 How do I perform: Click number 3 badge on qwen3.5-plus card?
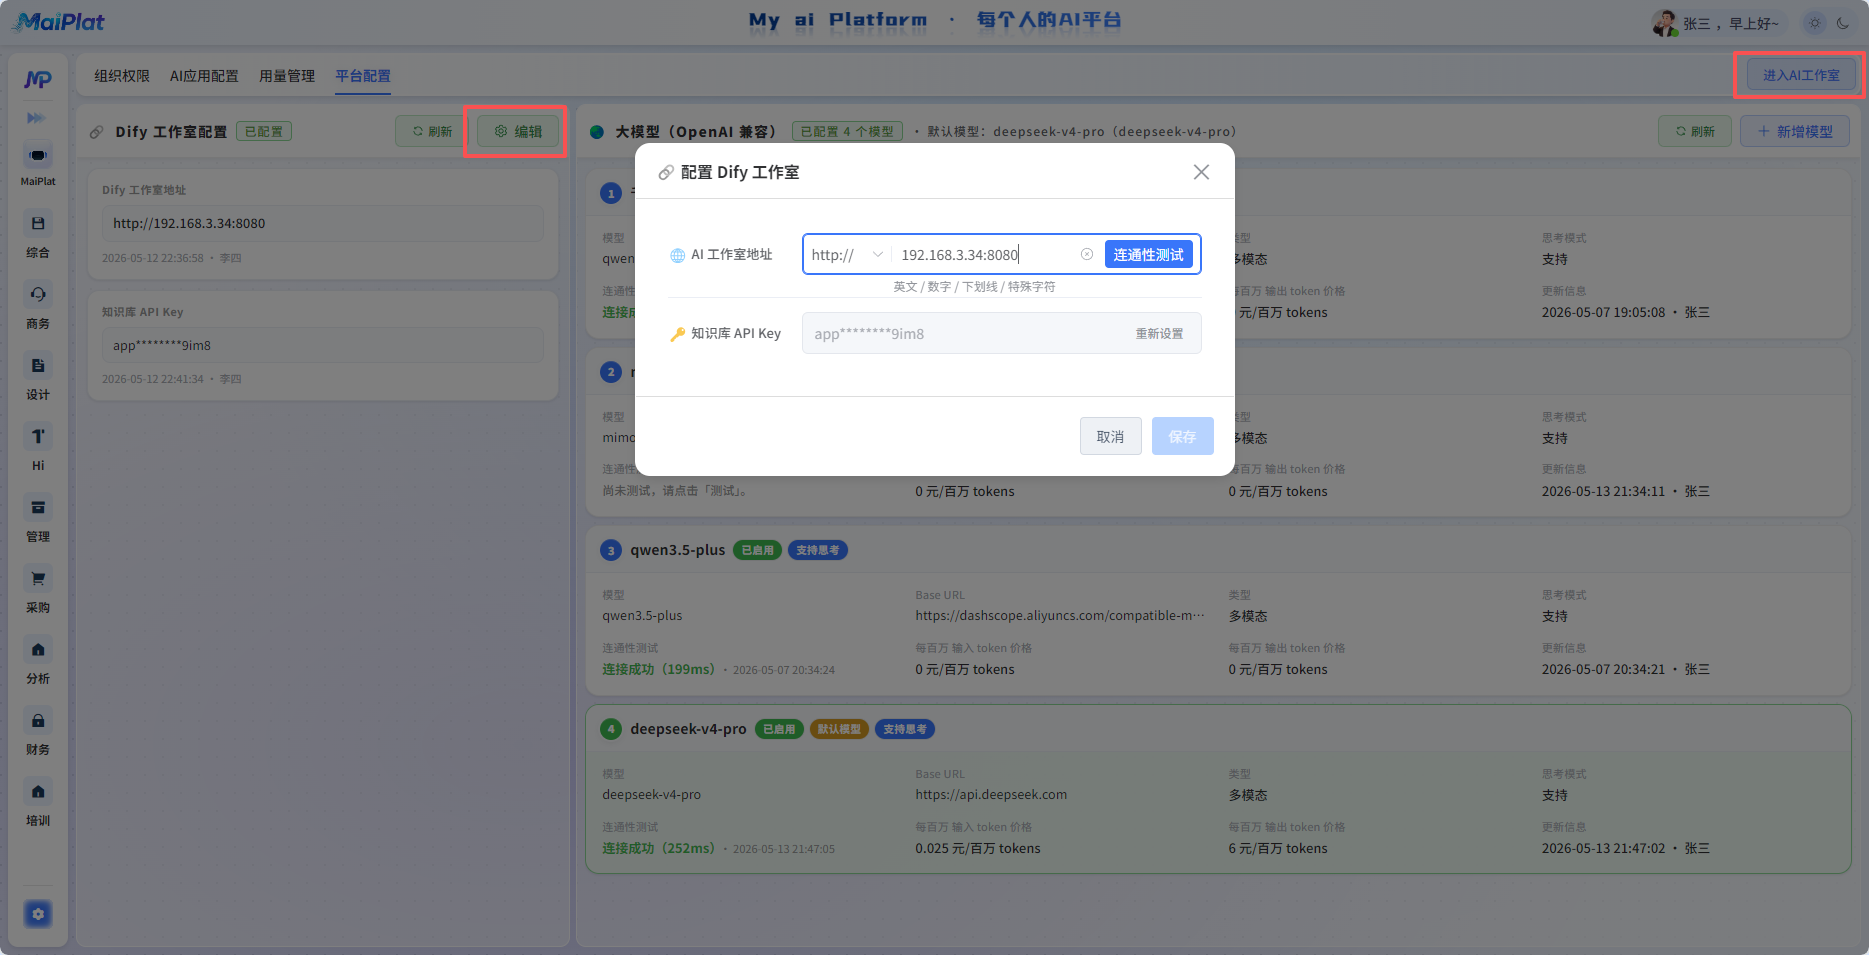point(611,550)
